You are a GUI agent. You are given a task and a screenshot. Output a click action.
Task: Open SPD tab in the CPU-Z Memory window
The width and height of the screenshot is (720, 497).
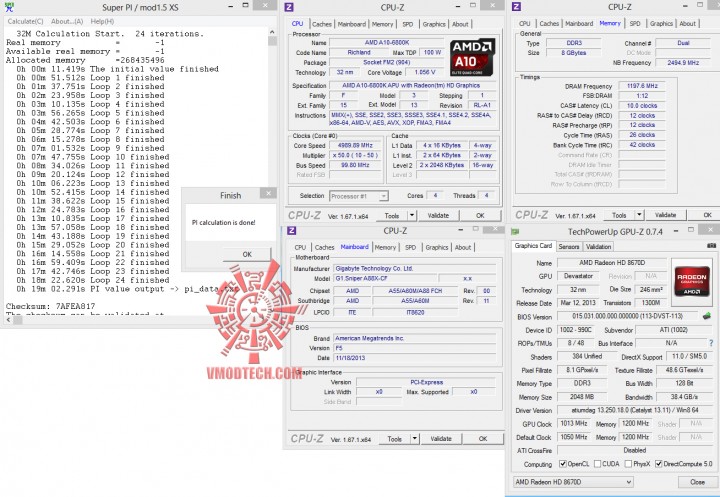pos(635,23)
